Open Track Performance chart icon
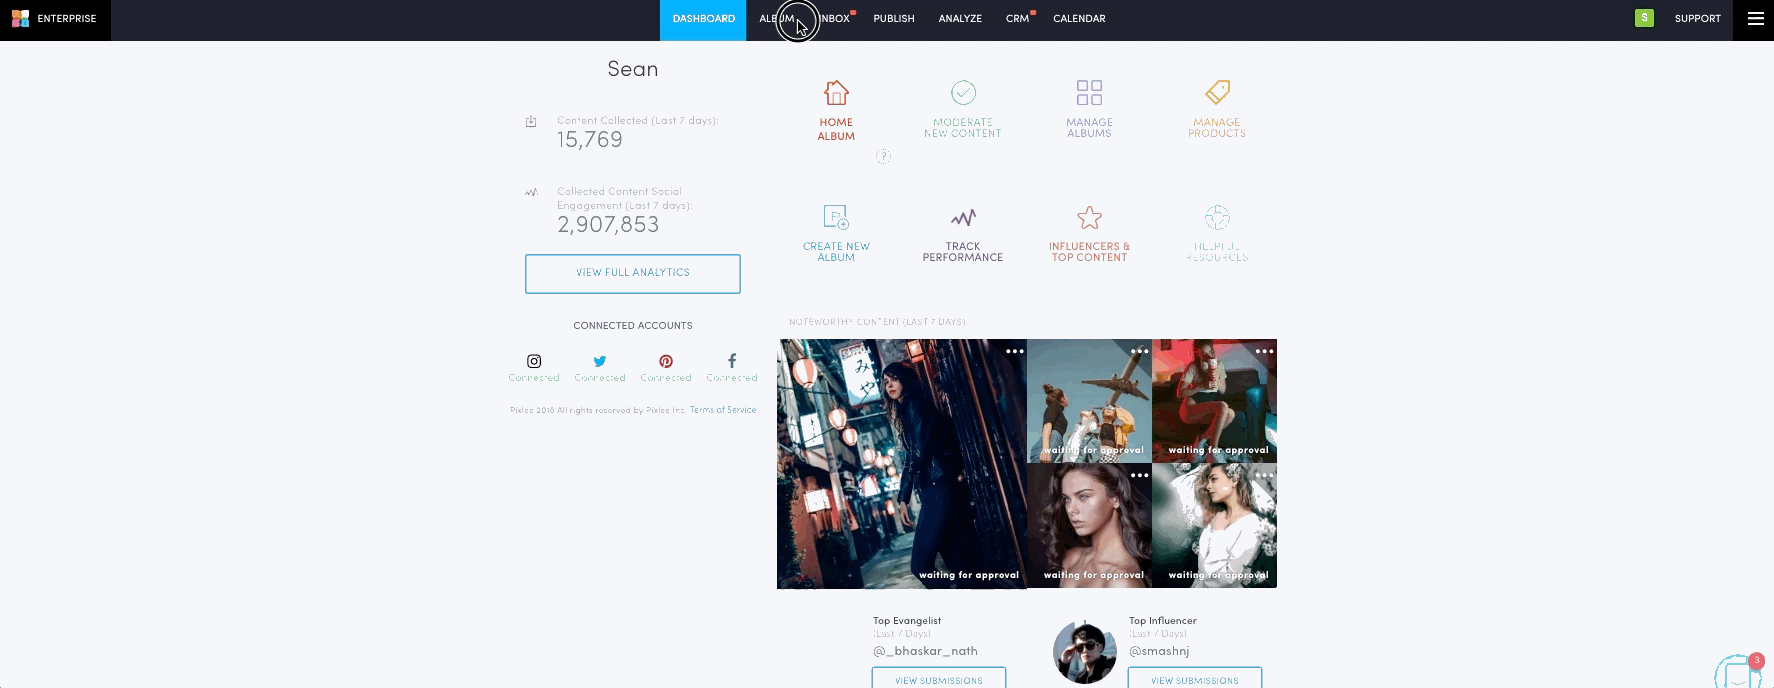 click(x=963, y=217)
